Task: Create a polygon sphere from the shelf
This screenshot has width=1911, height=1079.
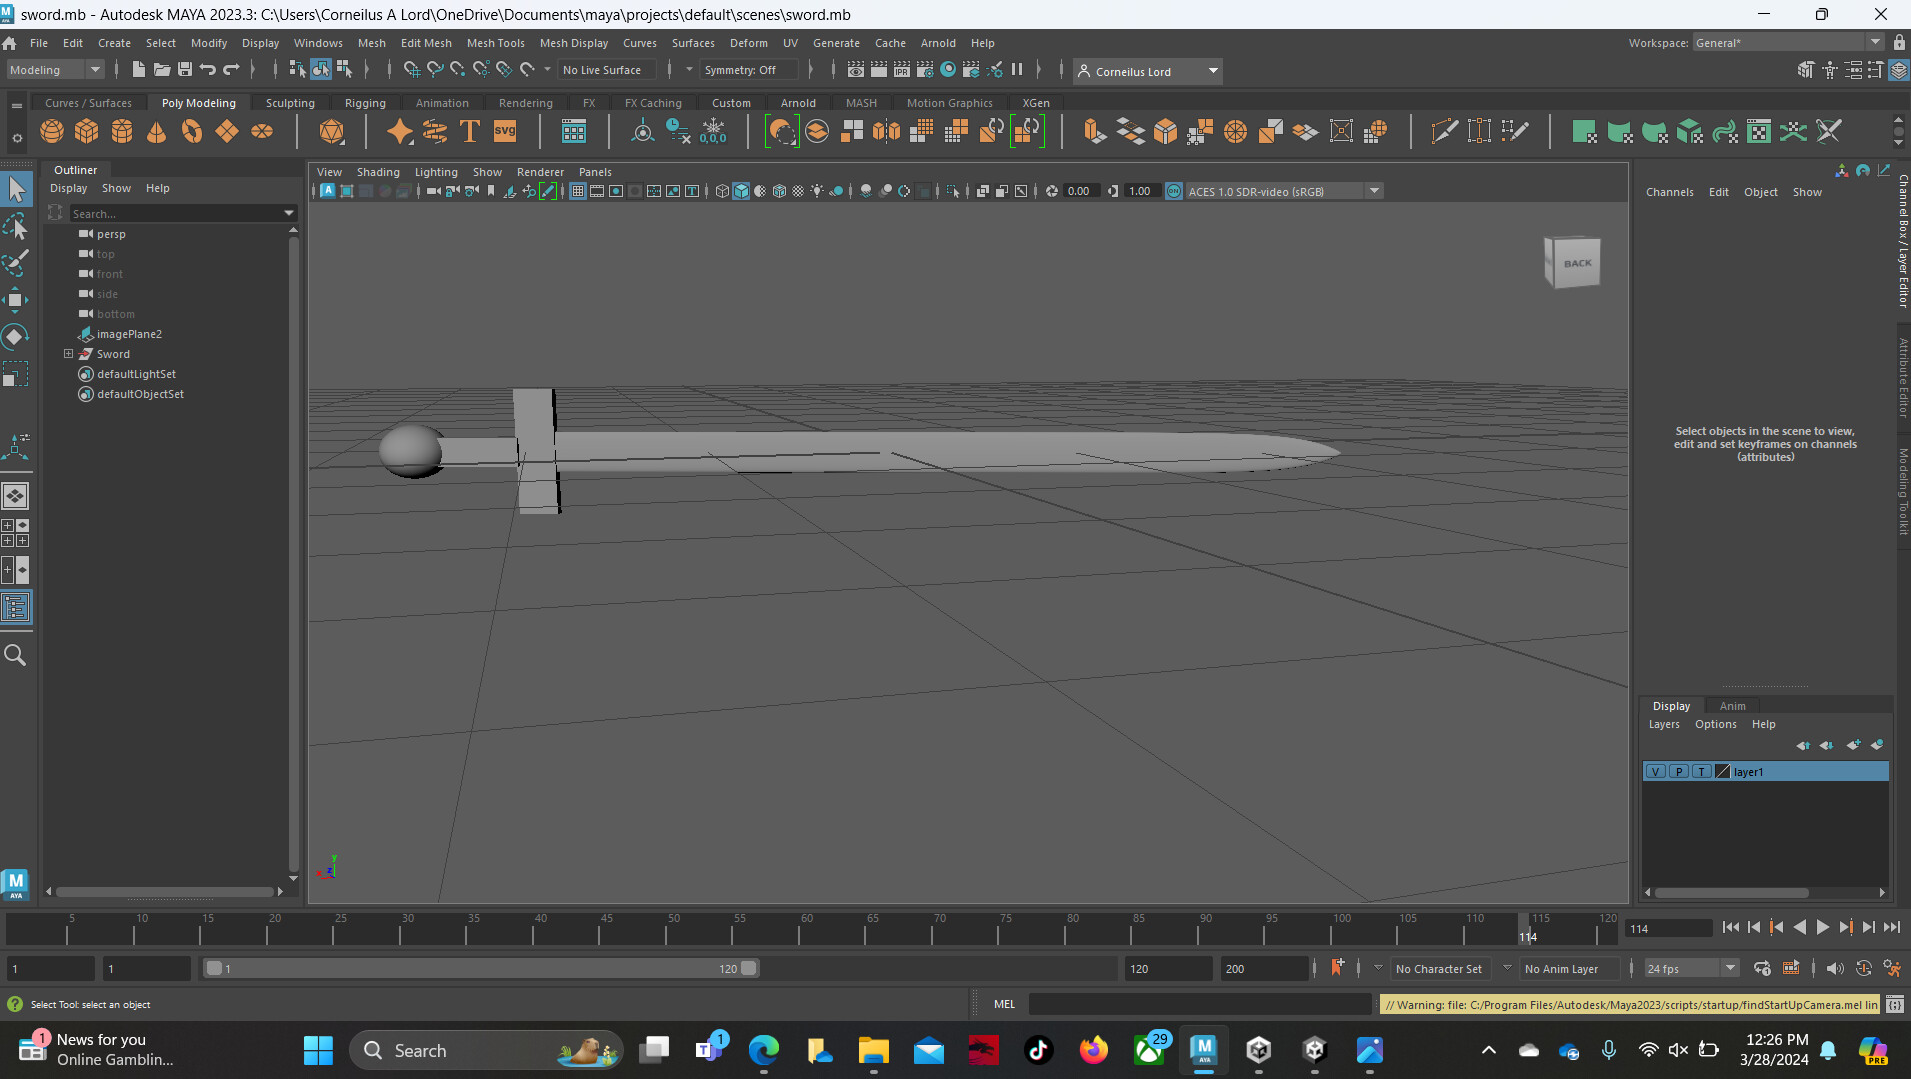Action: pos(52,131)
